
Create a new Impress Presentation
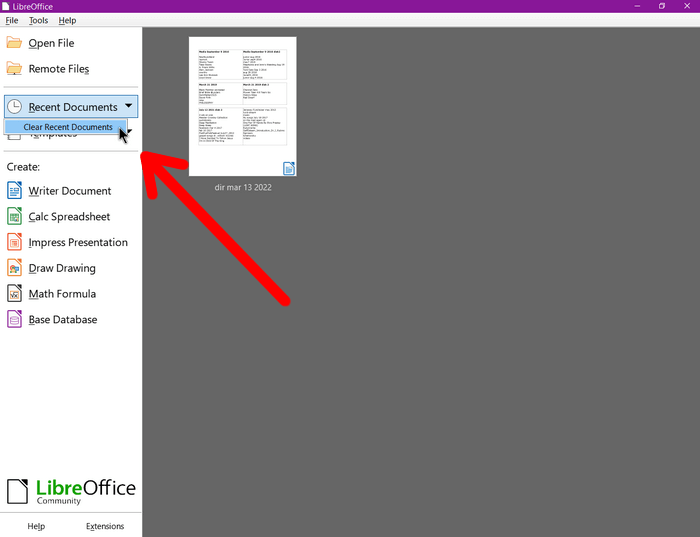(x=78, y=242)
